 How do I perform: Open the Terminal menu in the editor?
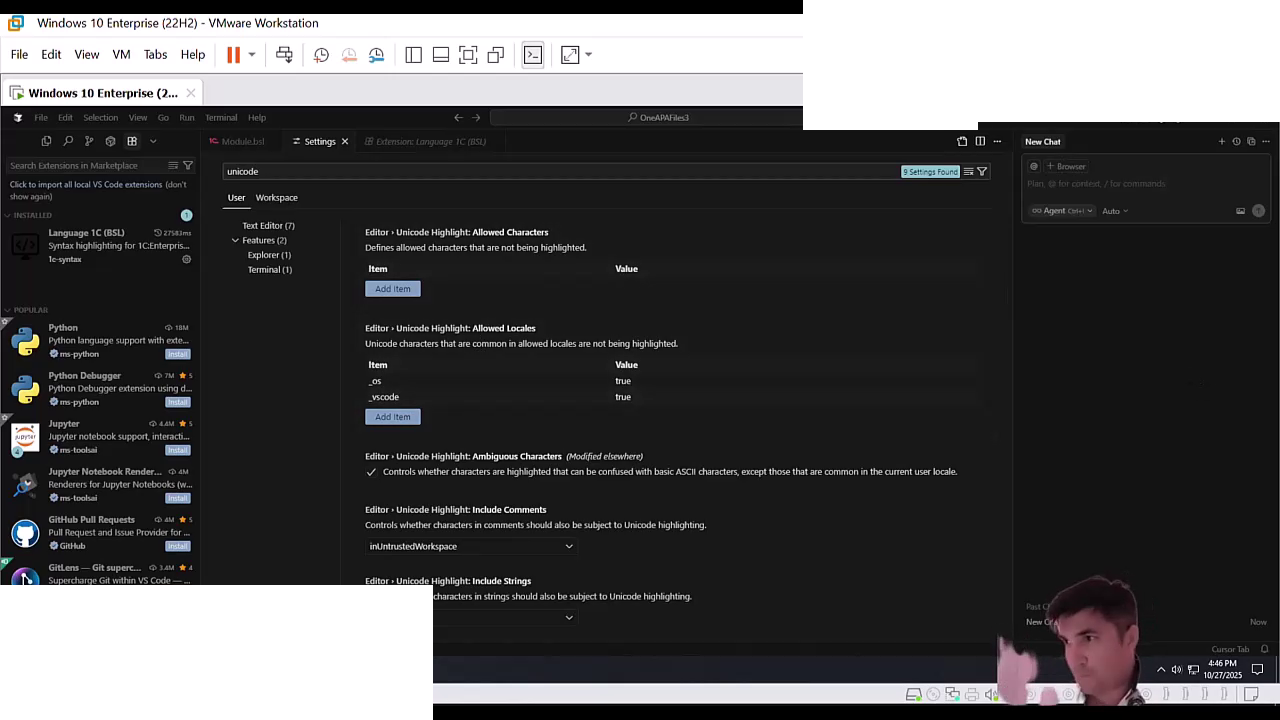click(x=221, y=118)
